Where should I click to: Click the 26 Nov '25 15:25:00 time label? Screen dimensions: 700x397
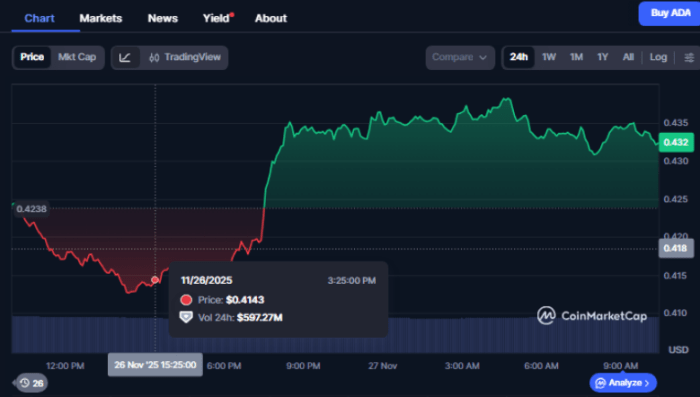(x=155, y=365)
